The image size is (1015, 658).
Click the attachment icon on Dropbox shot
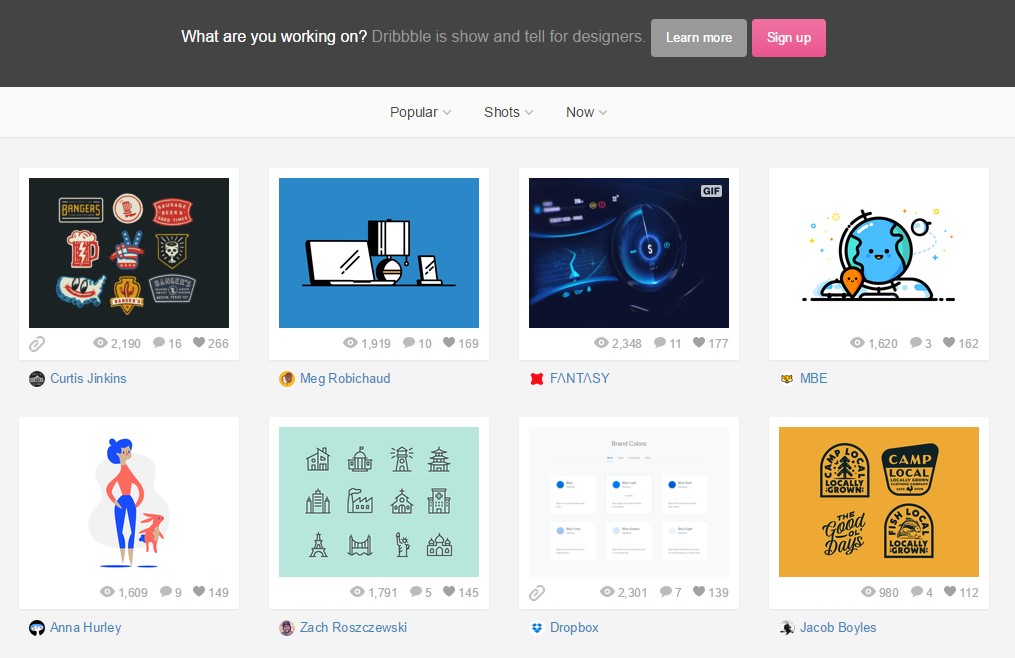point(537,593)
